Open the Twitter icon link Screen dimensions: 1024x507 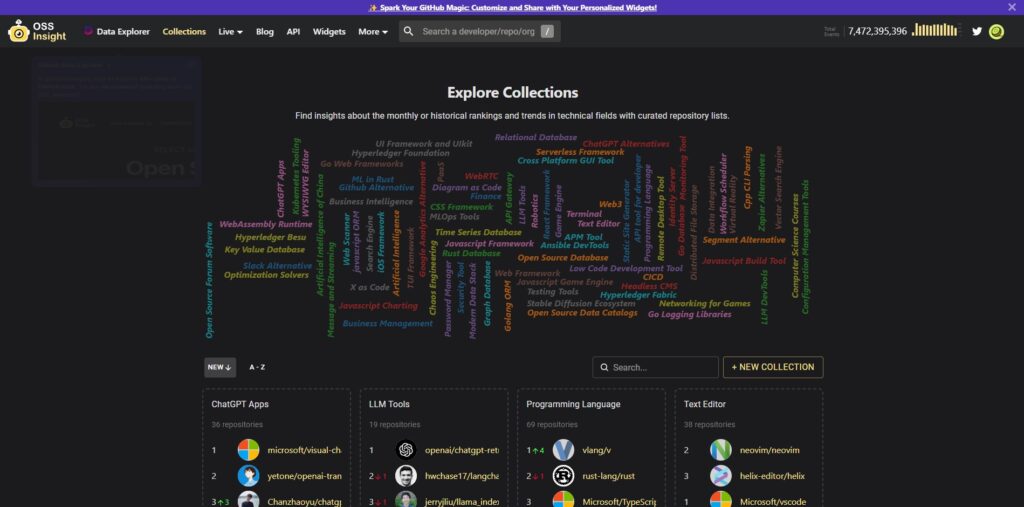tap(976, 31)
